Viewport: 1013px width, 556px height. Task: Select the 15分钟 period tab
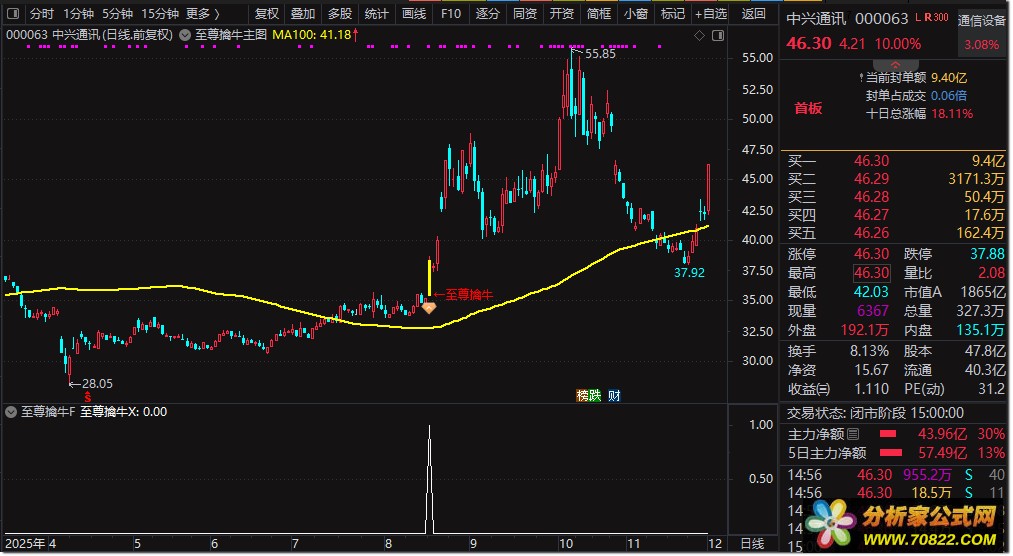(160, 14)
